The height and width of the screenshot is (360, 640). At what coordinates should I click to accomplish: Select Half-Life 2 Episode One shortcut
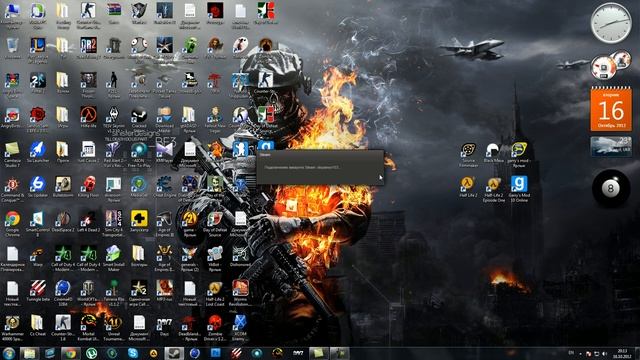(493, 186)
